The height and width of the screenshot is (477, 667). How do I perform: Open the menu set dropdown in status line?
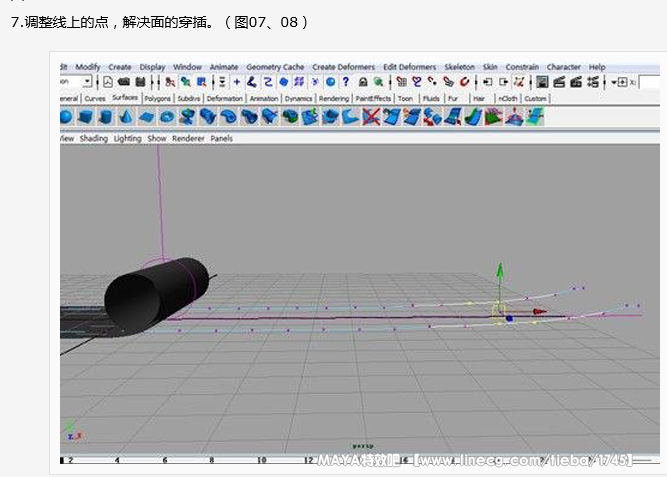click(x=86, y=82)
